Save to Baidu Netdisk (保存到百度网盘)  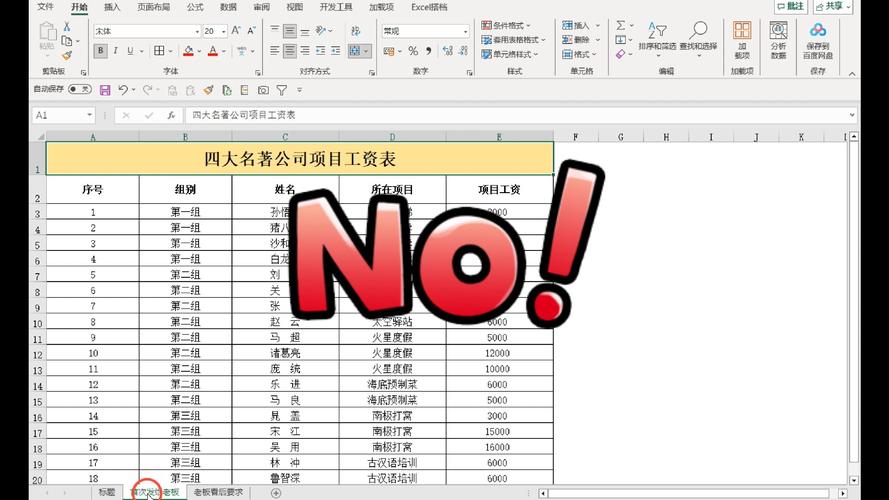(818, 40)
